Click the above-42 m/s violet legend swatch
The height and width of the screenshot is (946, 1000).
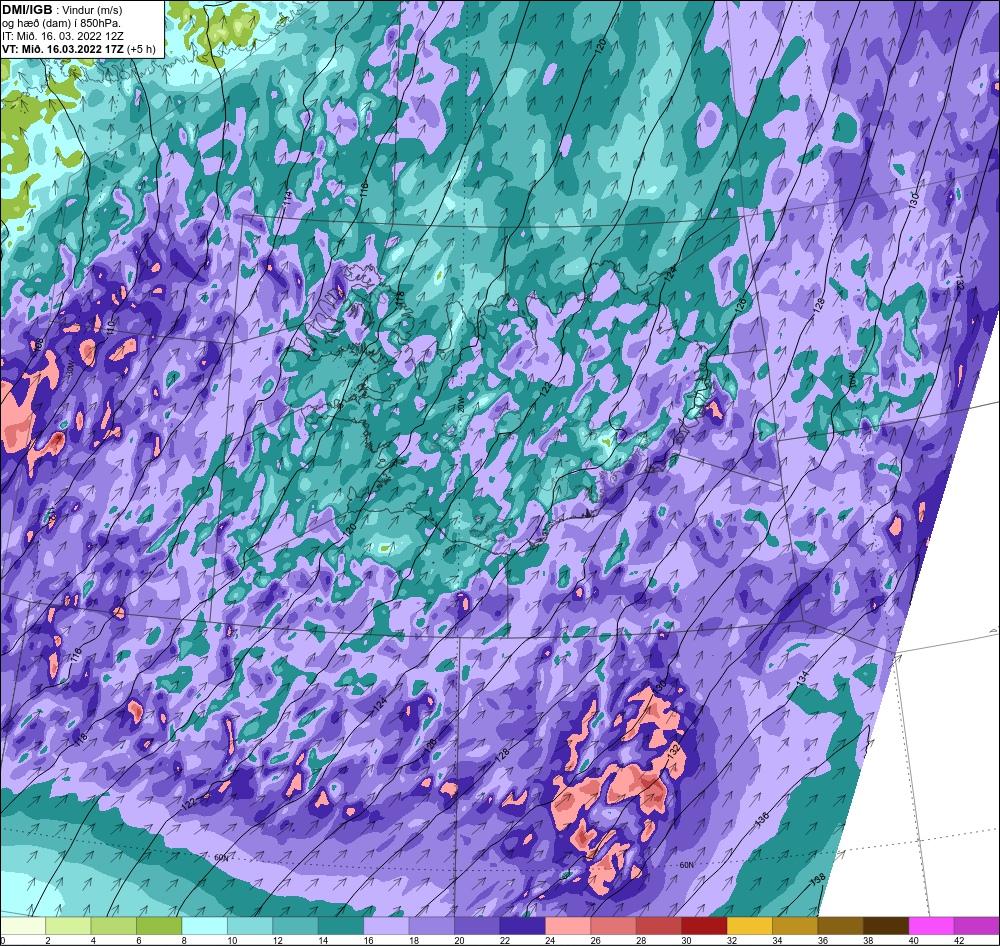(x=977, y=926)
